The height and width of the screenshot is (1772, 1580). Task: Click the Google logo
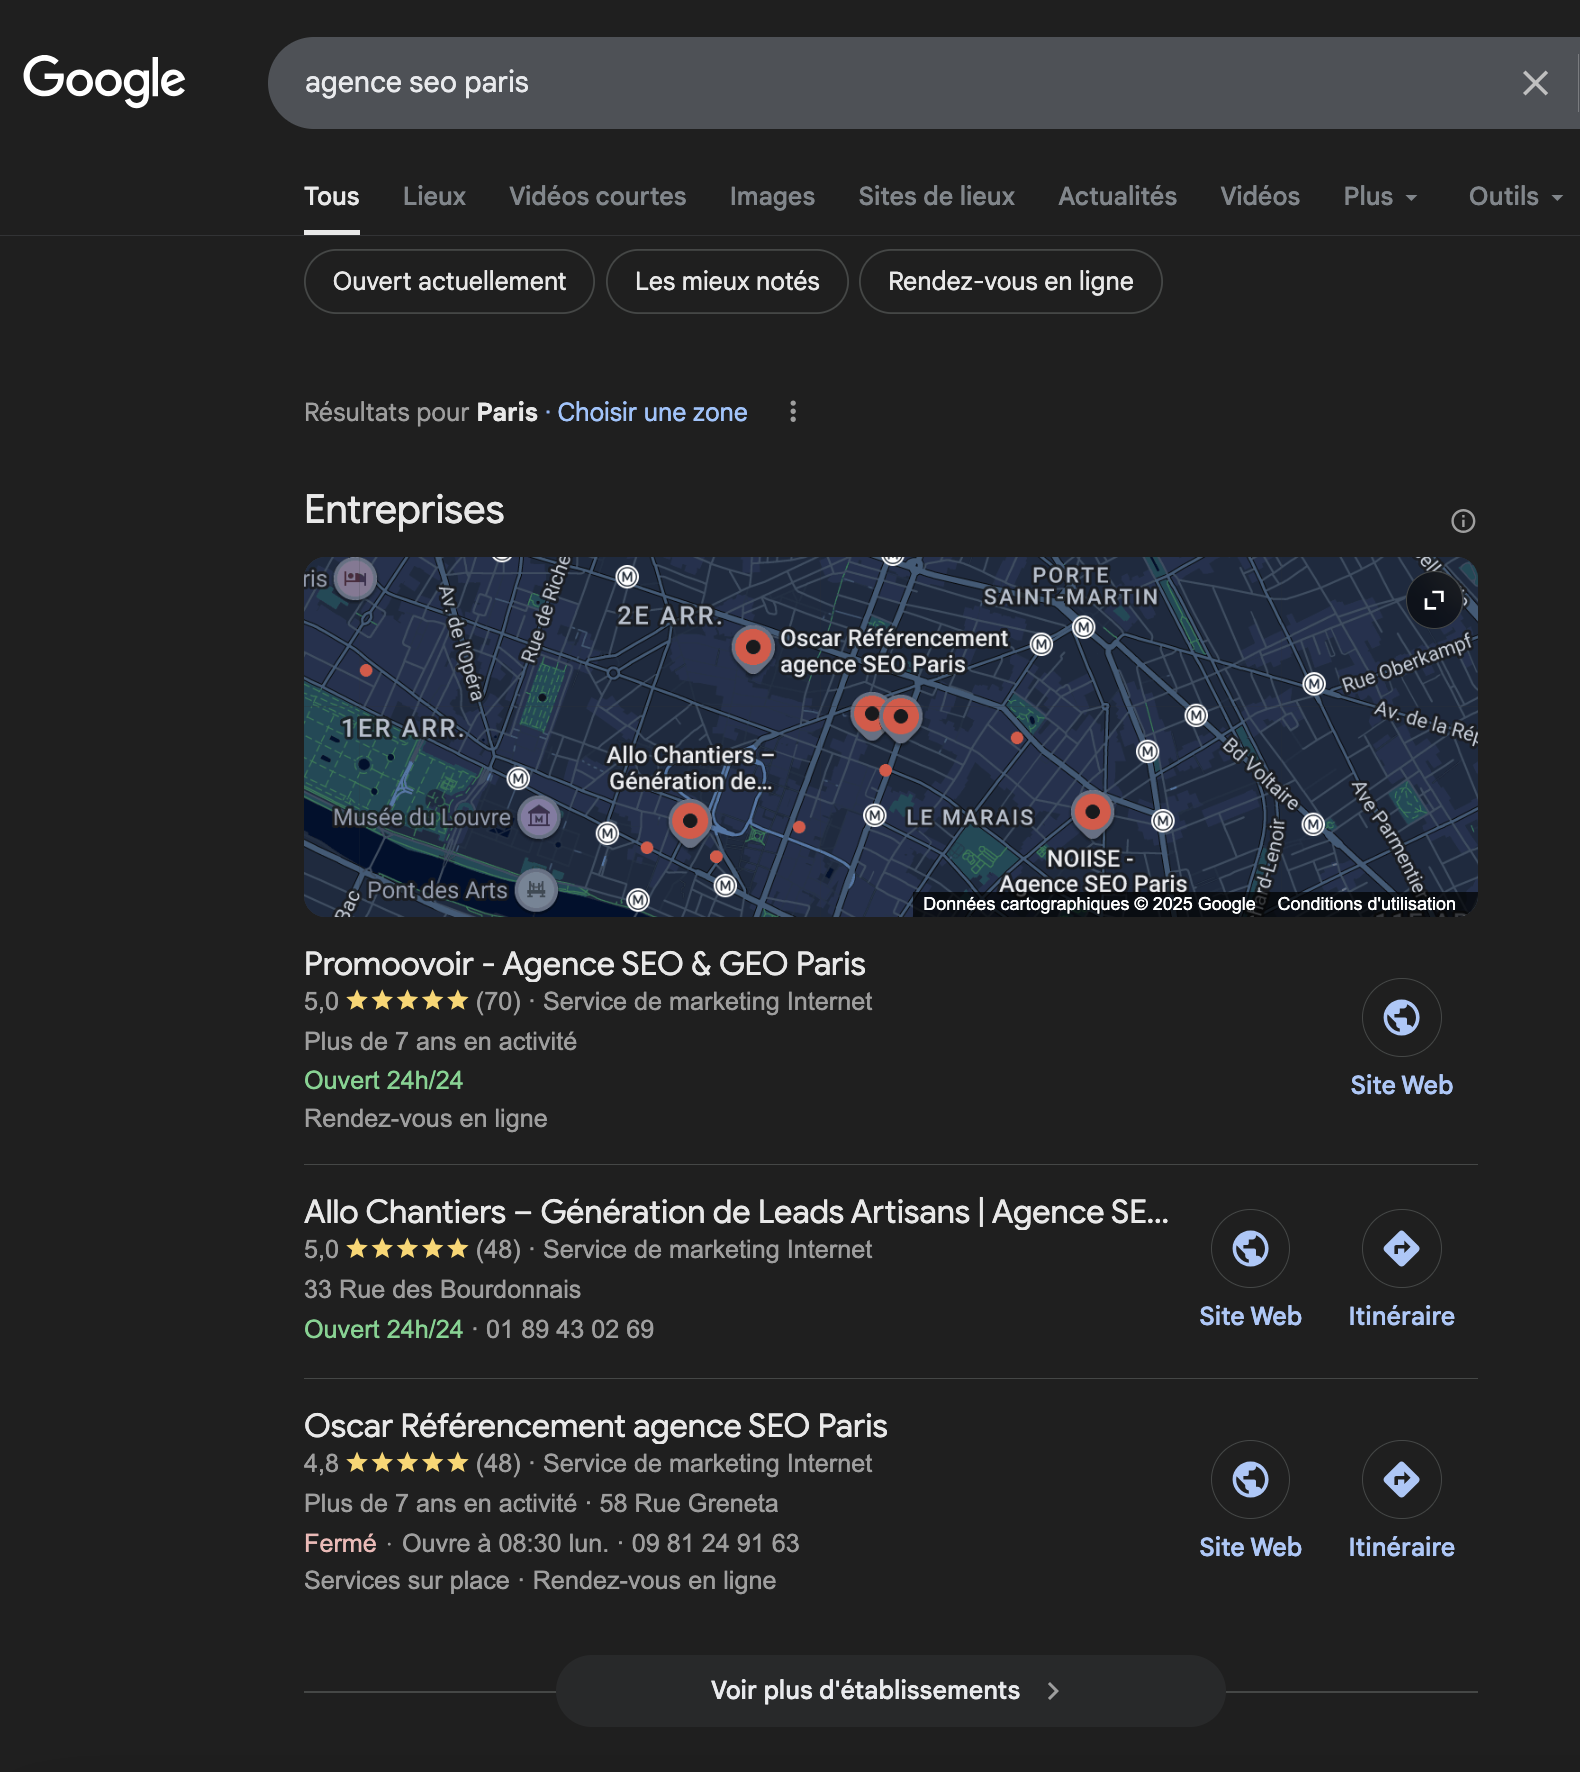tap(104, 80)
